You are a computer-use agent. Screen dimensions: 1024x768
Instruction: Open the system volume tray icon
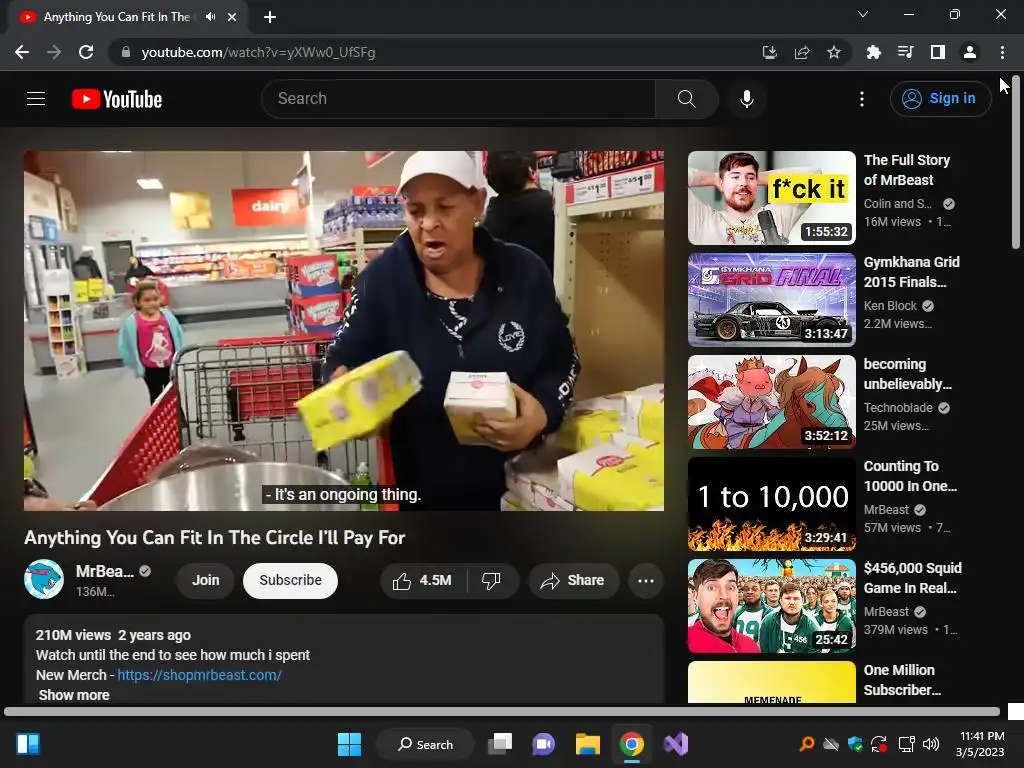point(931,744)
